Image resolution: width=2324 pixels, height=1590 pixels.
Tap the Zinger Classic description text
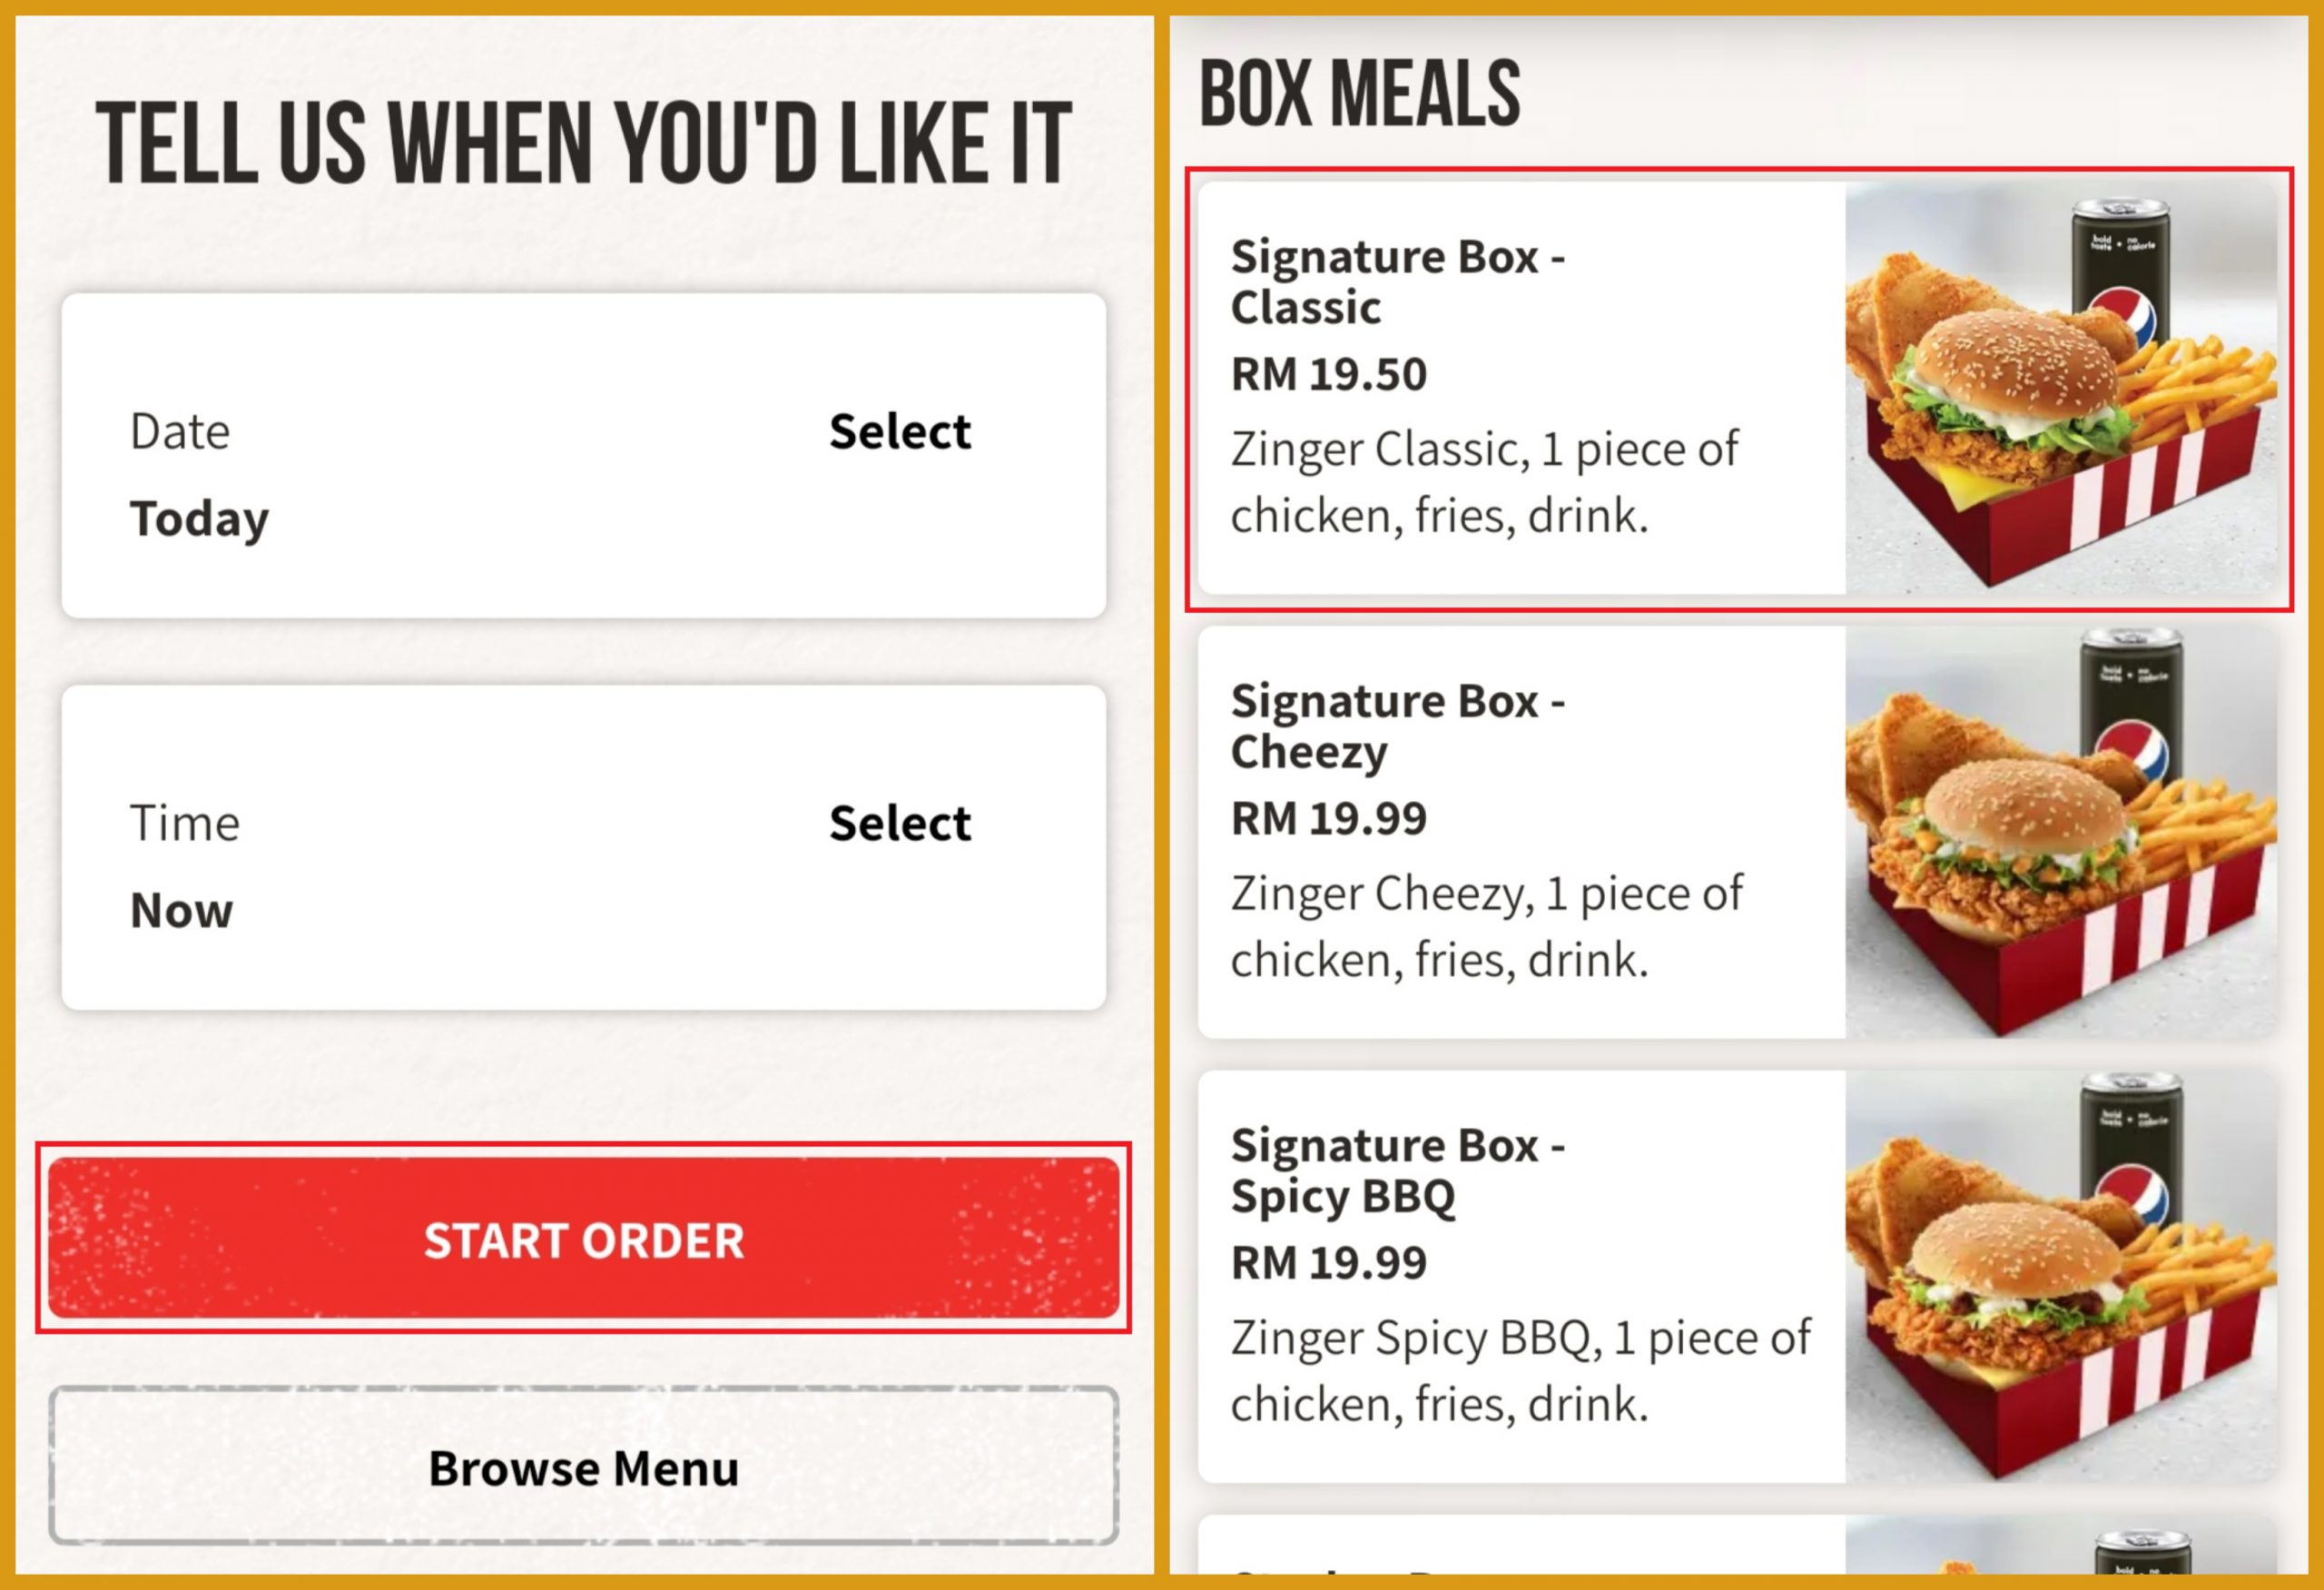[1484, 482]
